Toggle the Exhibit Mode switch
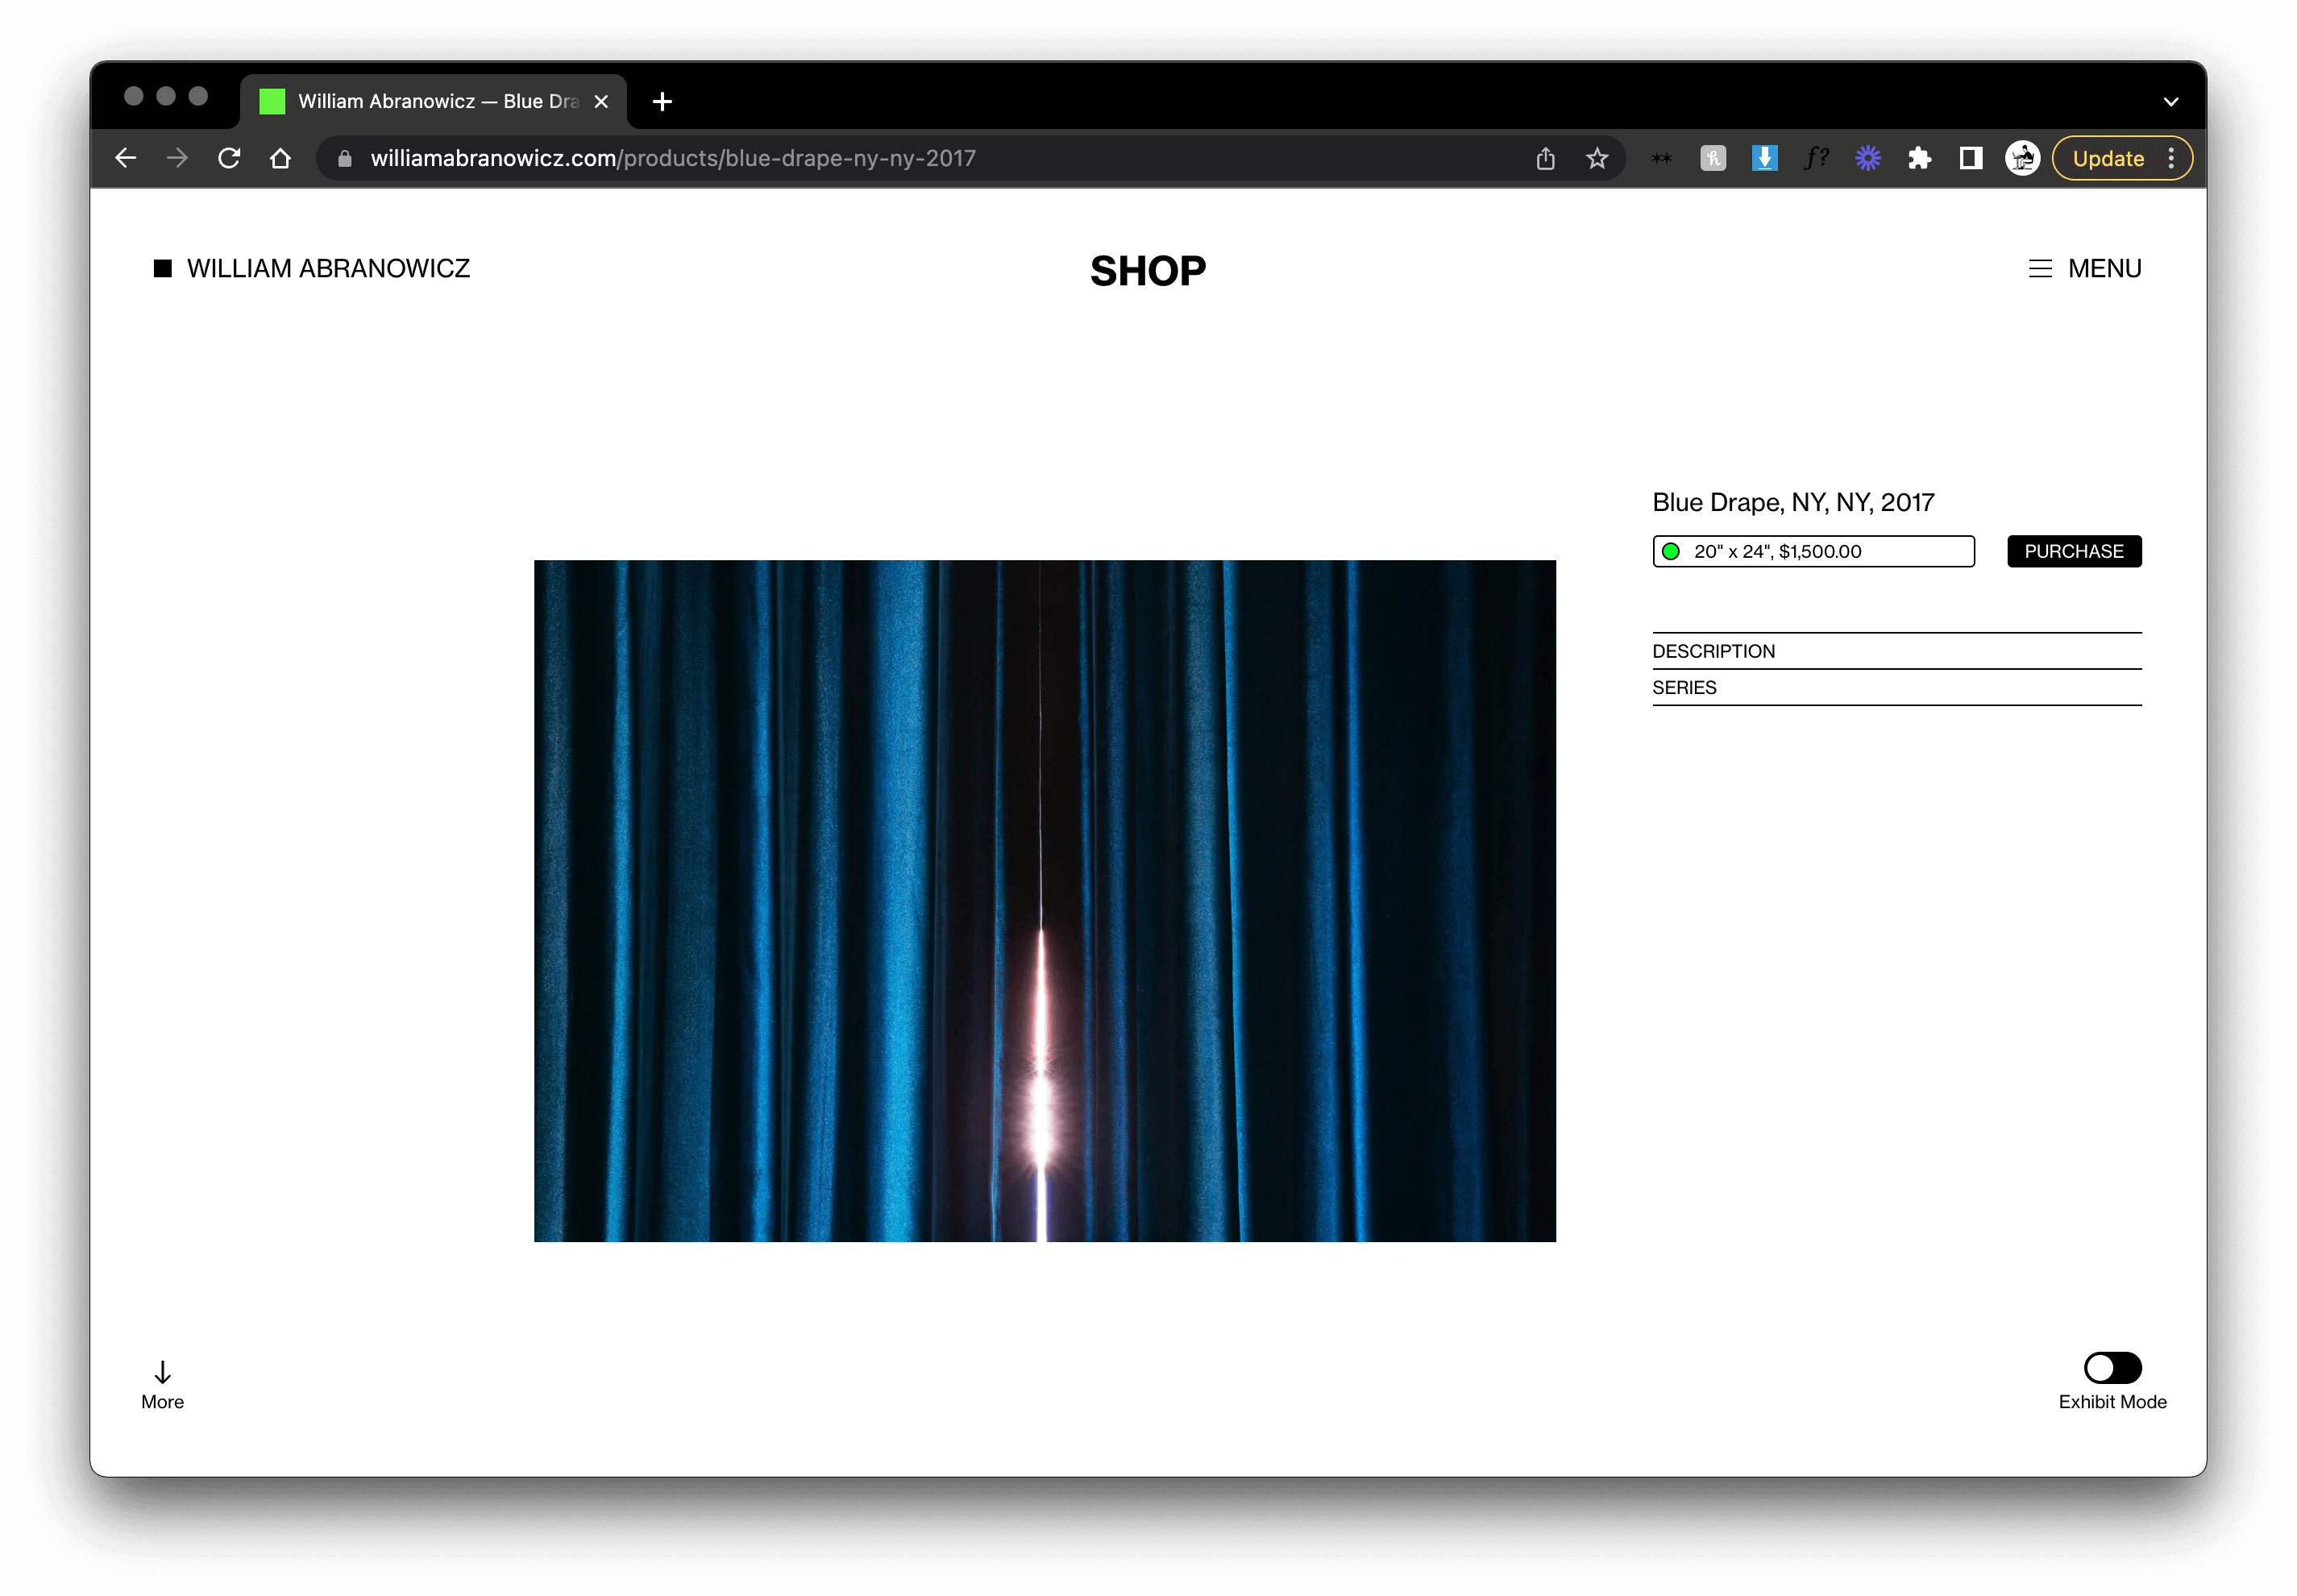Viewport: 2297px width, 1596px height. click(2112, 1367)
